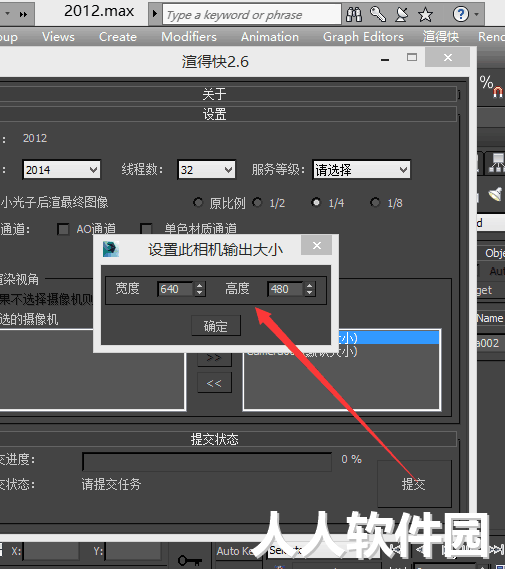The image size is (505, 569).
Task: Maximize the 渲得快2.6 window
Action: [x=412, y=57]
